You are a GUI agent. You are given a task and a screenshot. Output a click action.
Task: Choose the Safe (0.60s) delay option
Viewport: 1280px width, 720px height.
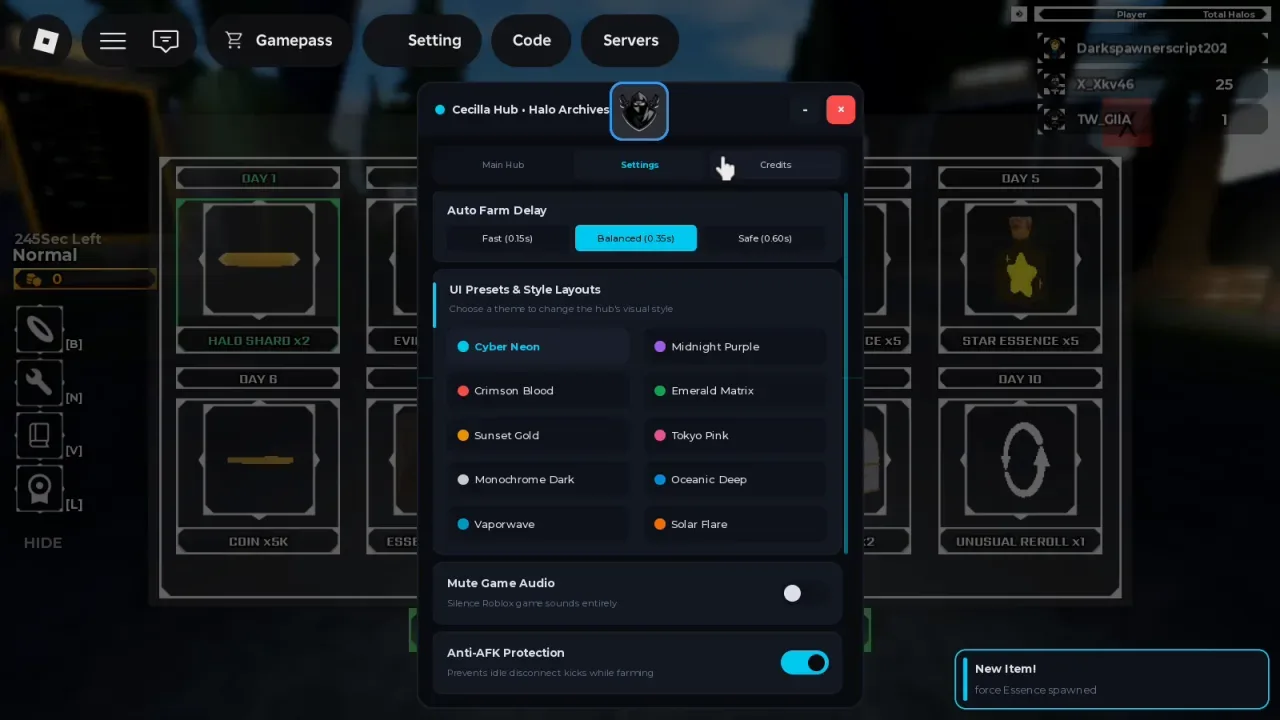tap(765, 238)
